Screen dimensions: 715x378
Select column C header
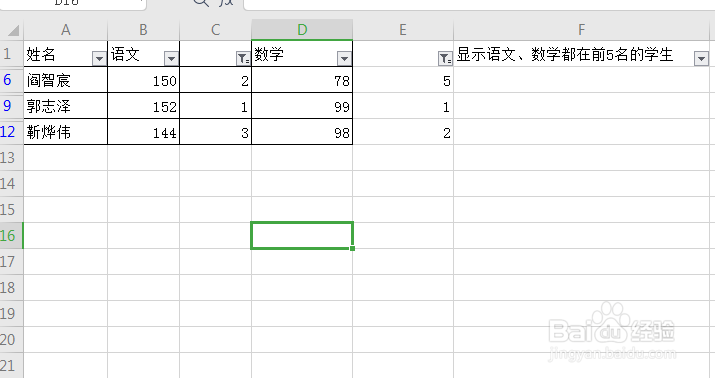tap(215, 30)
